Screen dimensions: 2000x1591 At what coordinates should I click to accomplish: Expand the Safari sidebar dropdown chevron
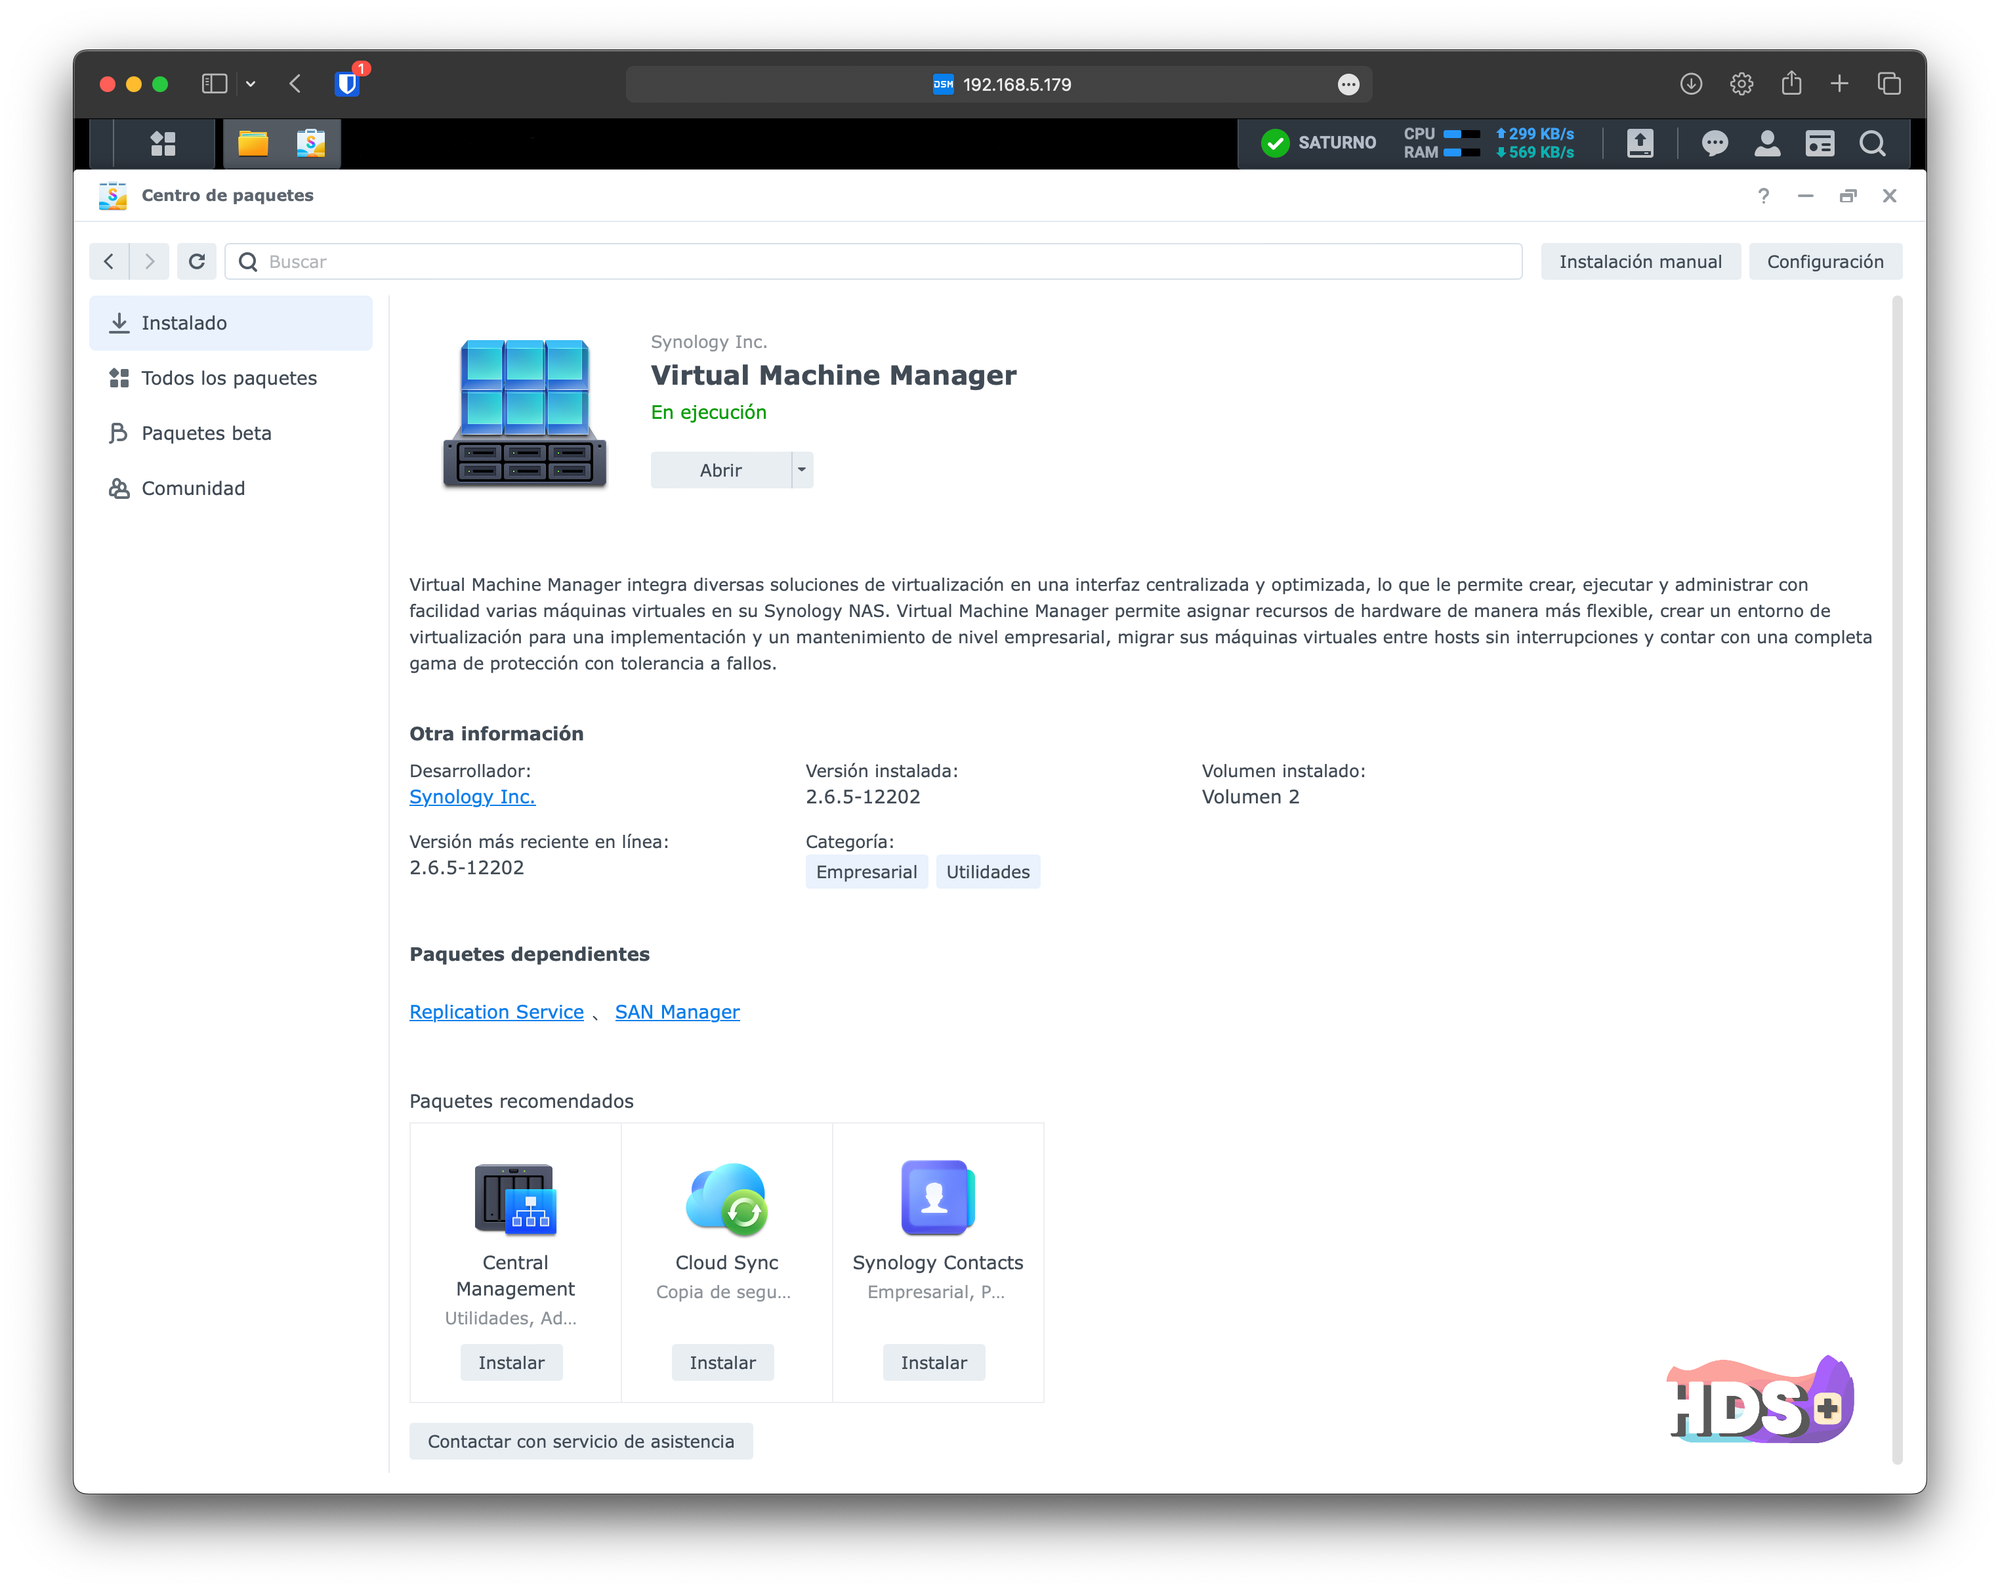[251, 84]
